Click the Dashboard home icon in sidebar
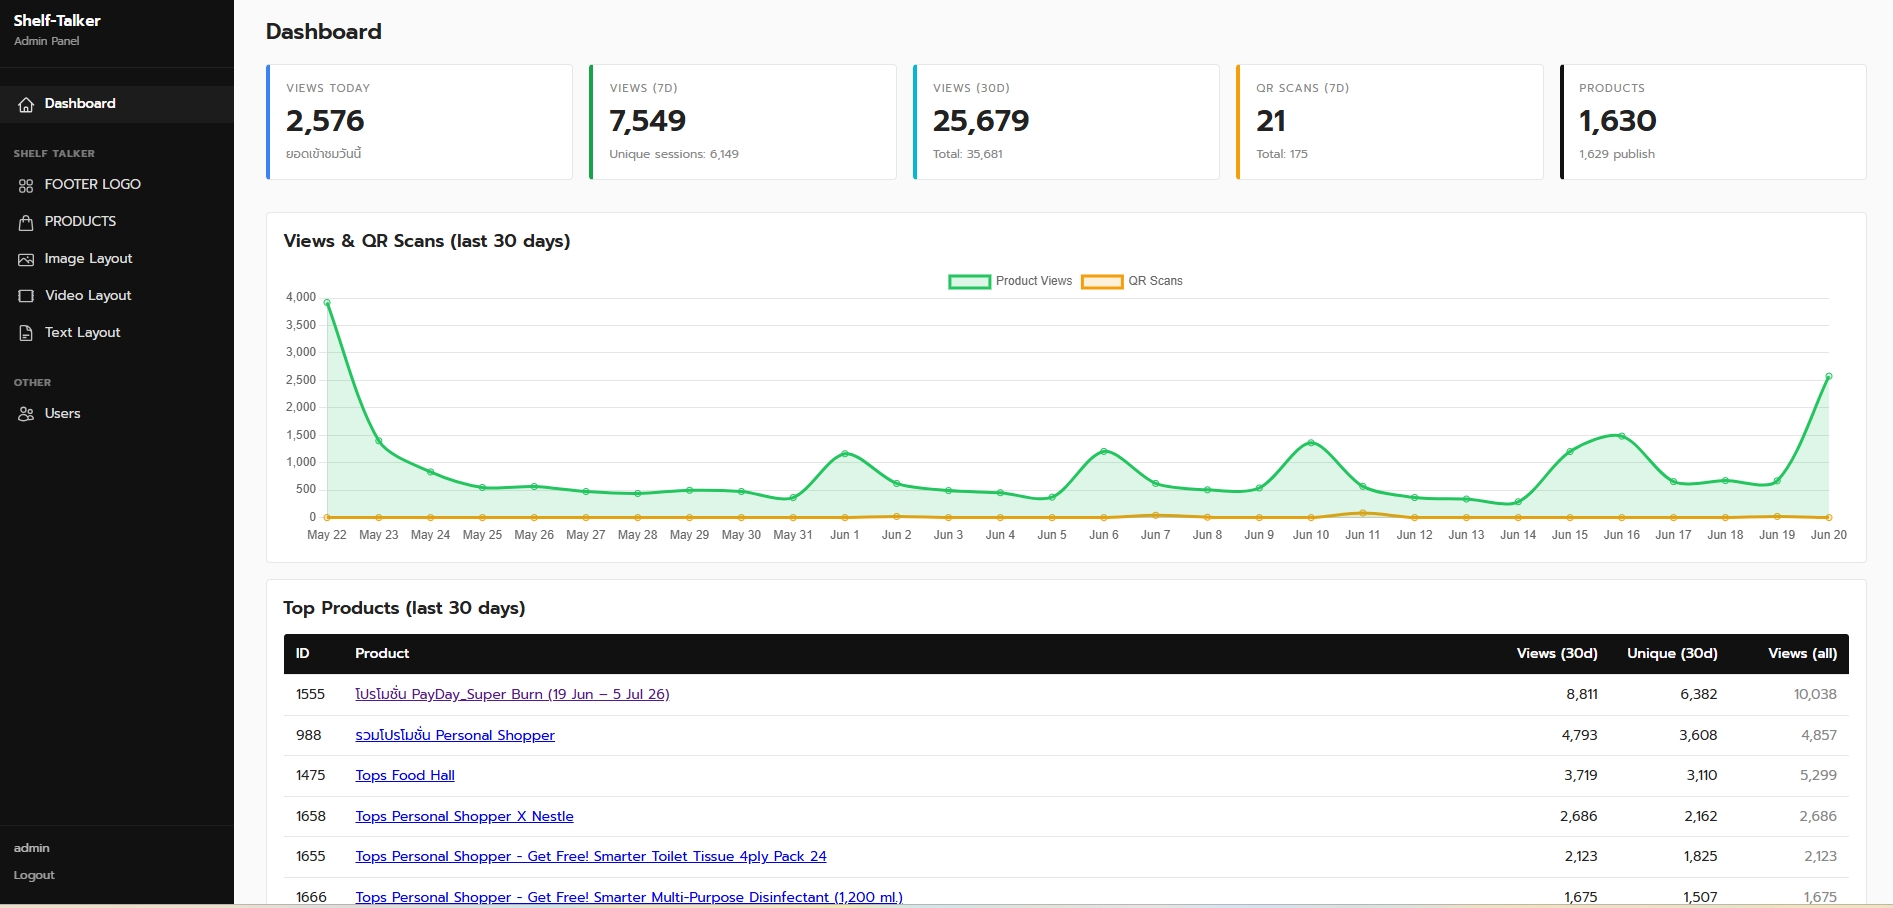 click(26, 104)
